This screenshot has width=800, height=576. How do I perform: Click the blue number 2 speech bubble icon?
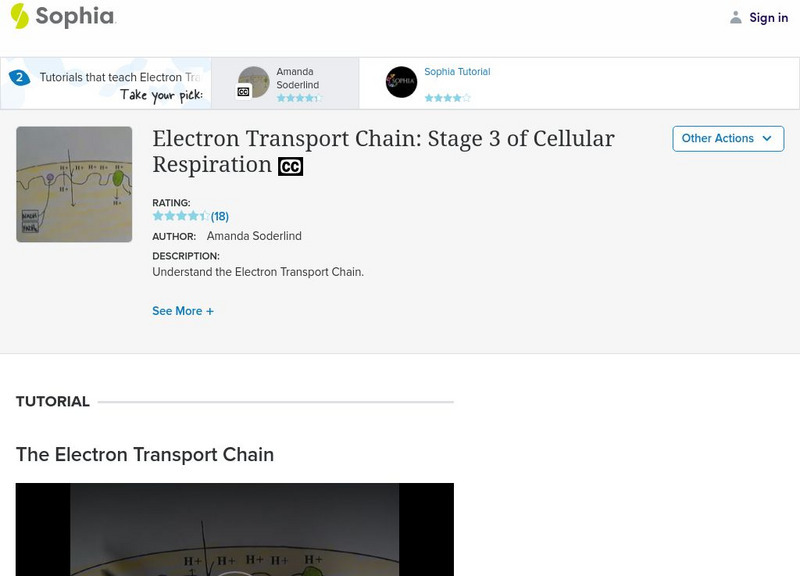click(18, 77)
